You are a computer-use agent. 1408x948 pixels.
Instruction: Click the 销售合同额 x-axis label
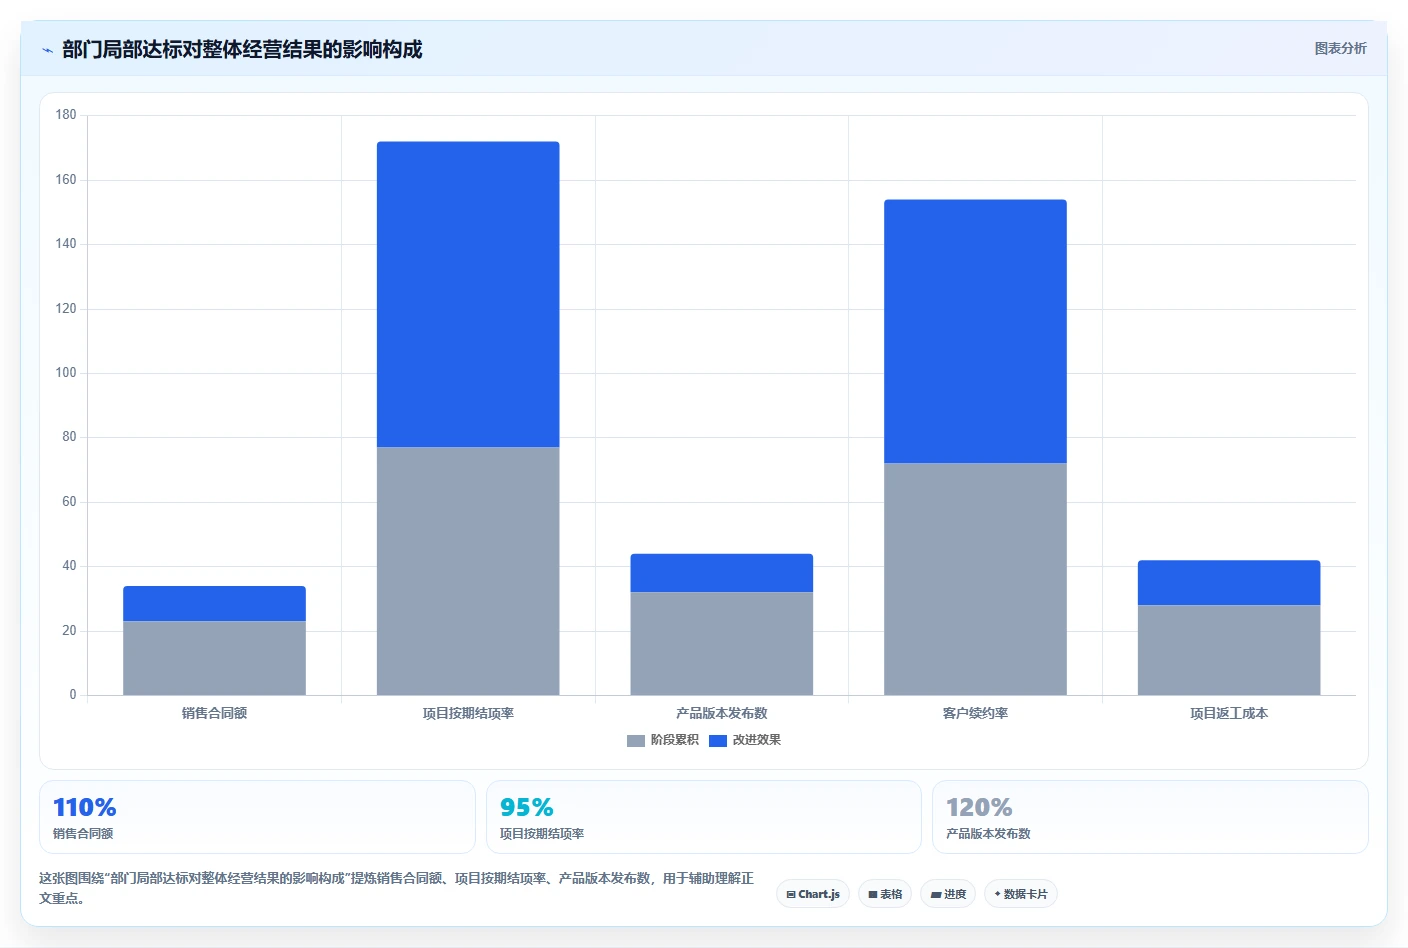[214, 713]
